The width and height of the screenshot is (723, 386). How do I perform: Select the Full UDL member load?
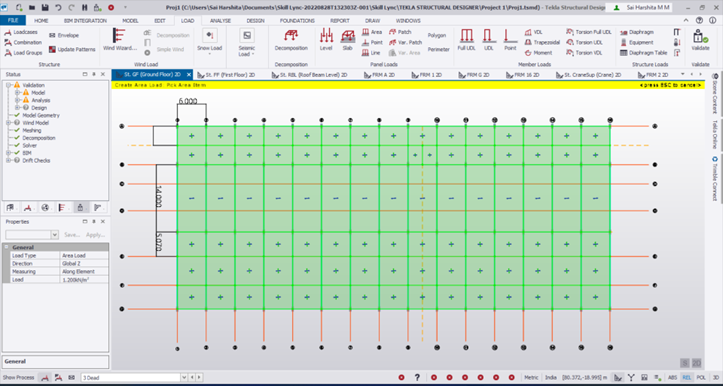pos(466,40)
